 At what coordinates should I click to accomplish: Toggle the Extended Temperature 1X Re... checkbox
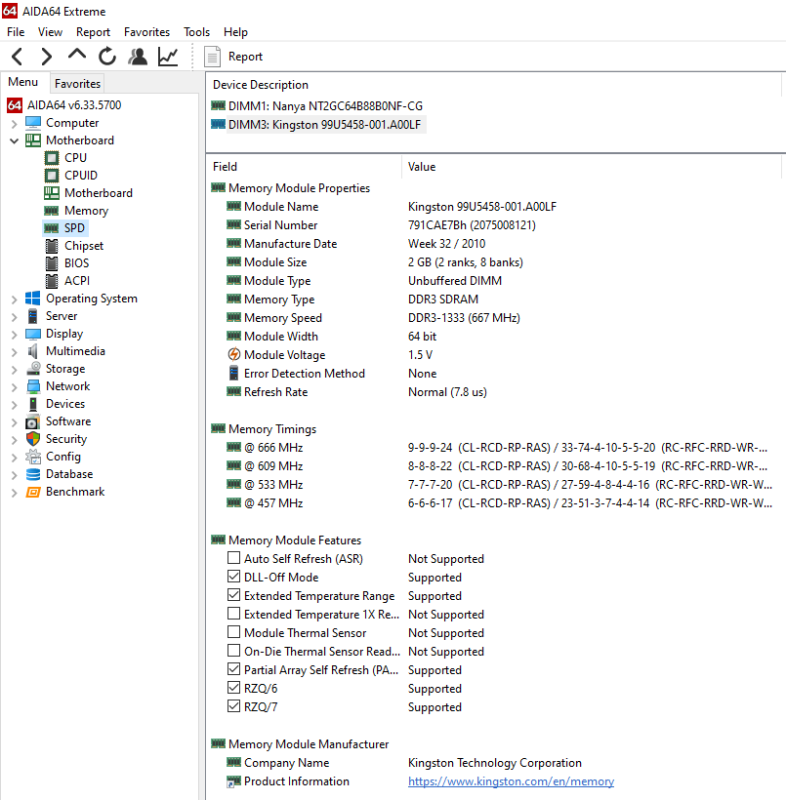234,613
